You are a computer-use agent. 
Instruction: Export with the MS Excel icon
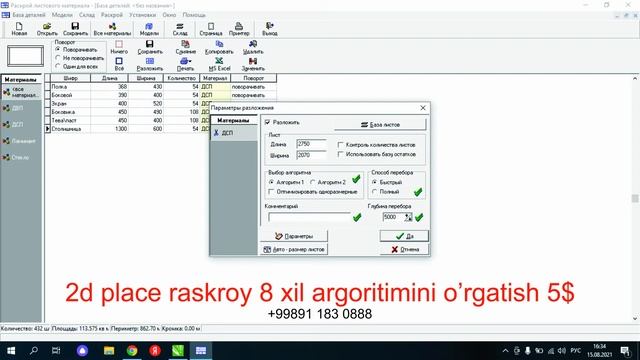click(x=220, y=64)
